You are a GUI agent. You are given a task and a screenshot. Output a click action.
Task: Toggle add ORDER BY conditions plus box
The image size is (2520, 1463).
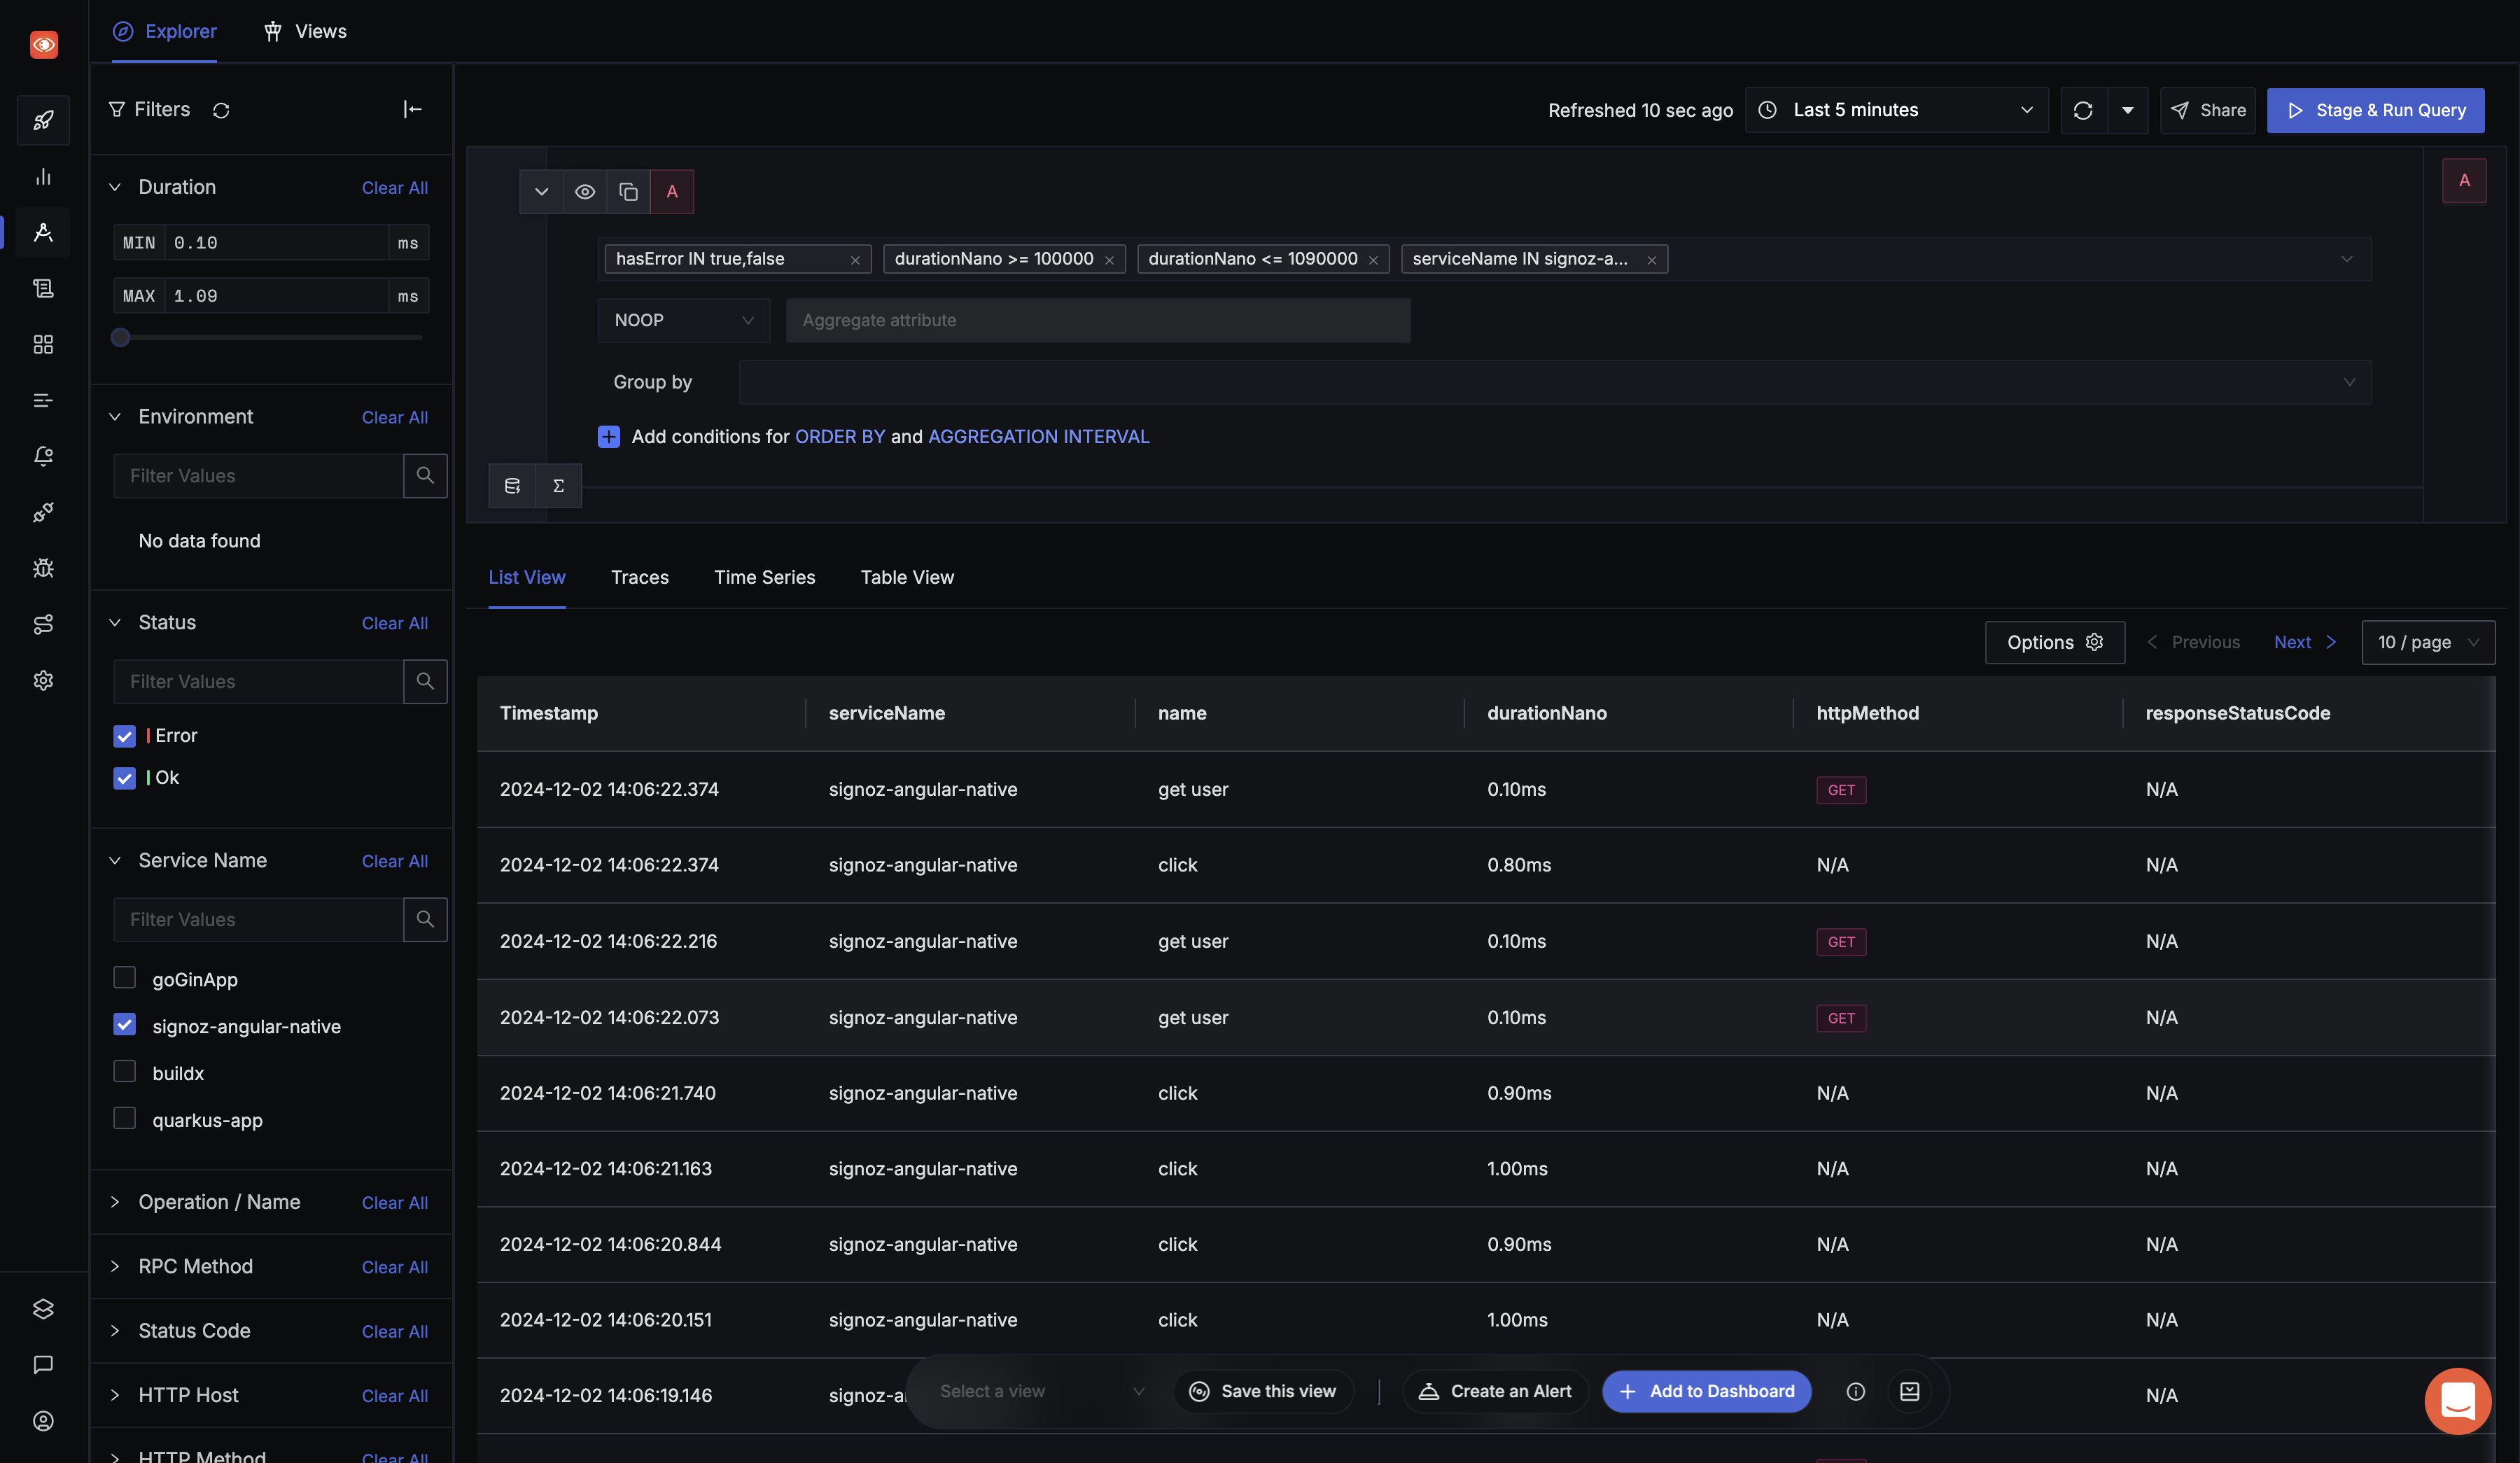609,437
